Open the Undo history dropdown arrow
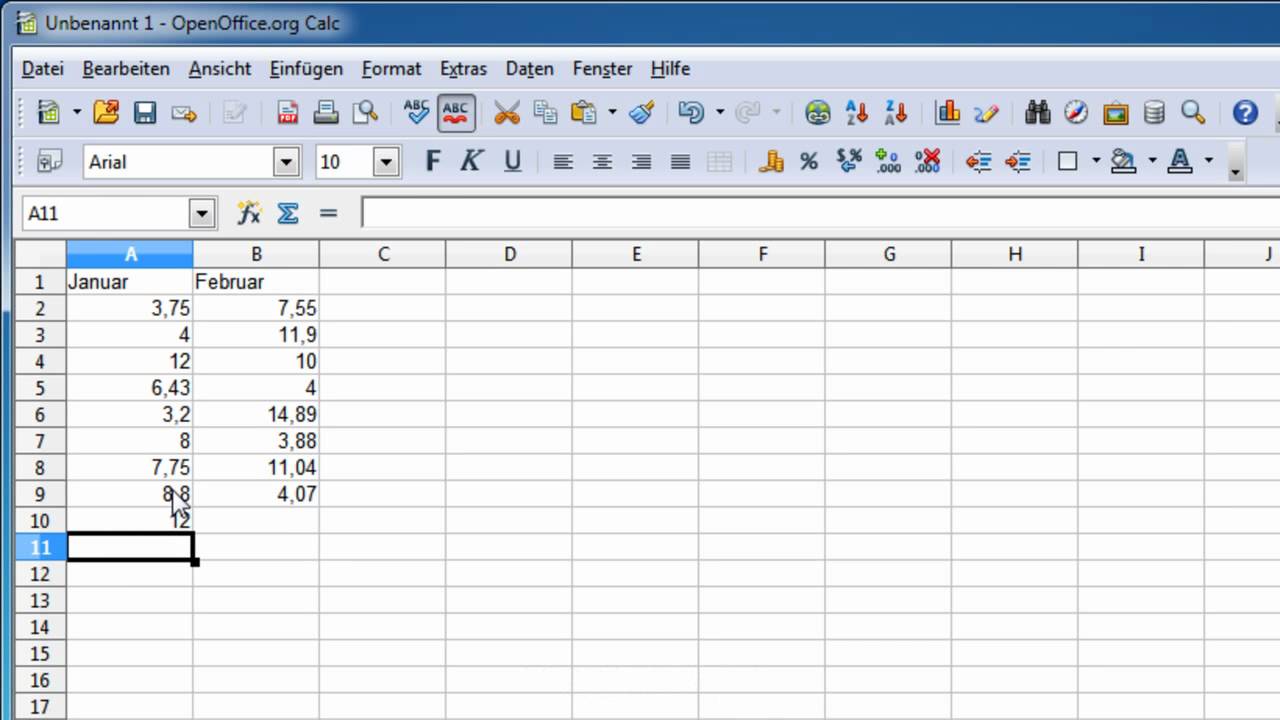The image size is (1280, 720). [x=719, y=112]
